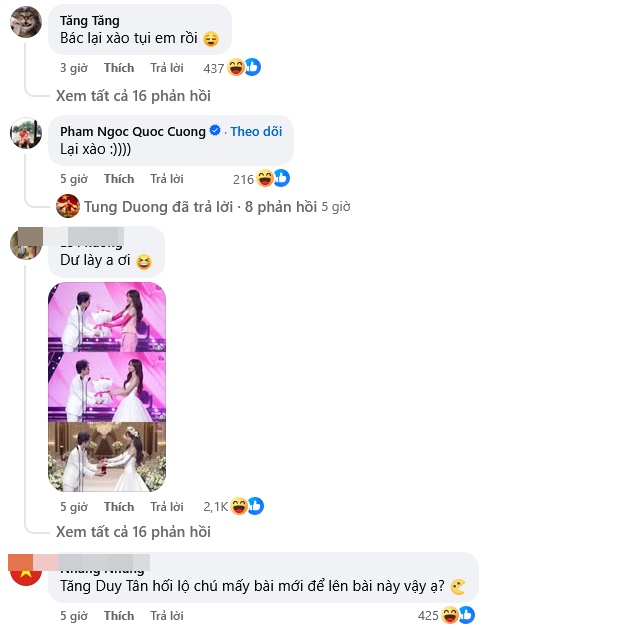624x627 pixels.
Task: Click the Vietnam flag avatar of last commenter
Action: coord(26,570)
